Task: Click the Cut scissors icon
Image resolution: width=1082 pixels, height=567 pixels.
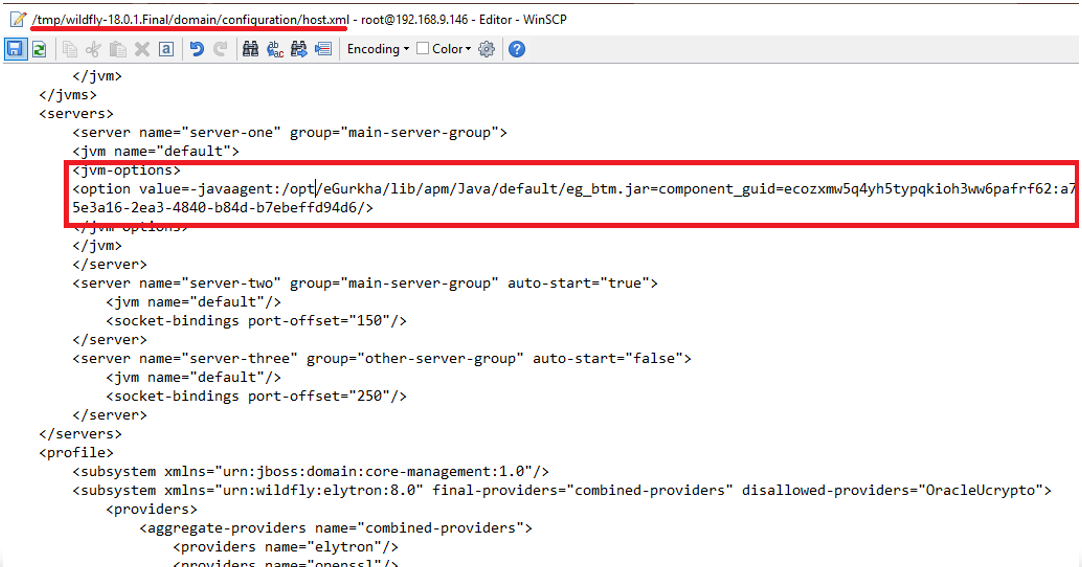Action: point(93,49)
